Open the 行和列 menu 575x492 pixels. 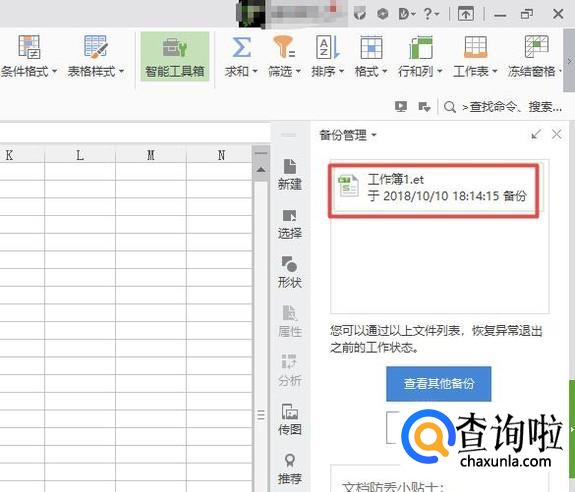point(420,57)
